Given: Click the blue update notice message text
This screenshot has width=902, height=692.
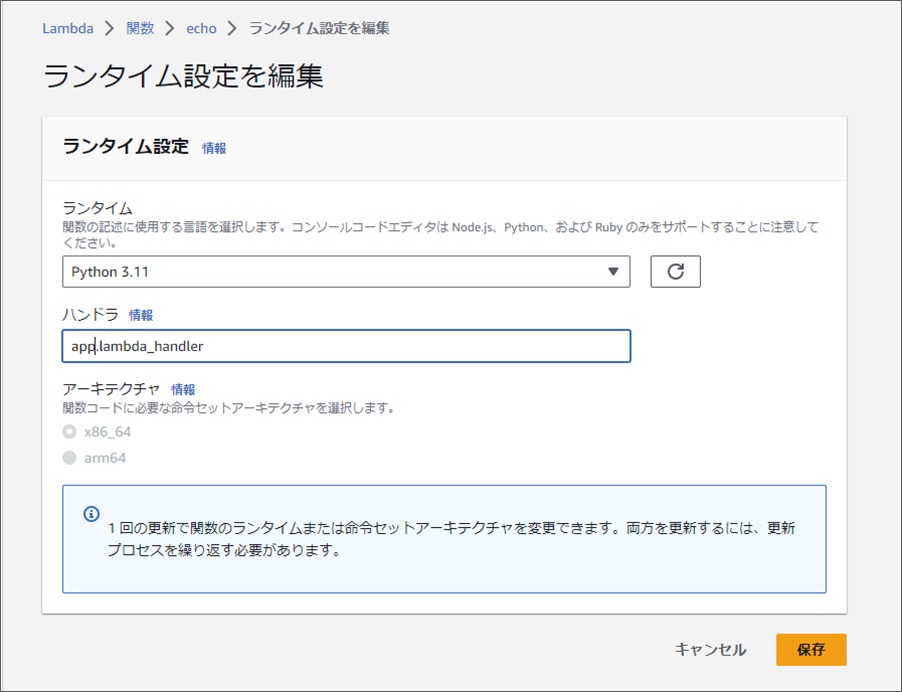Looking at the screenshot, I should [450, 538].
